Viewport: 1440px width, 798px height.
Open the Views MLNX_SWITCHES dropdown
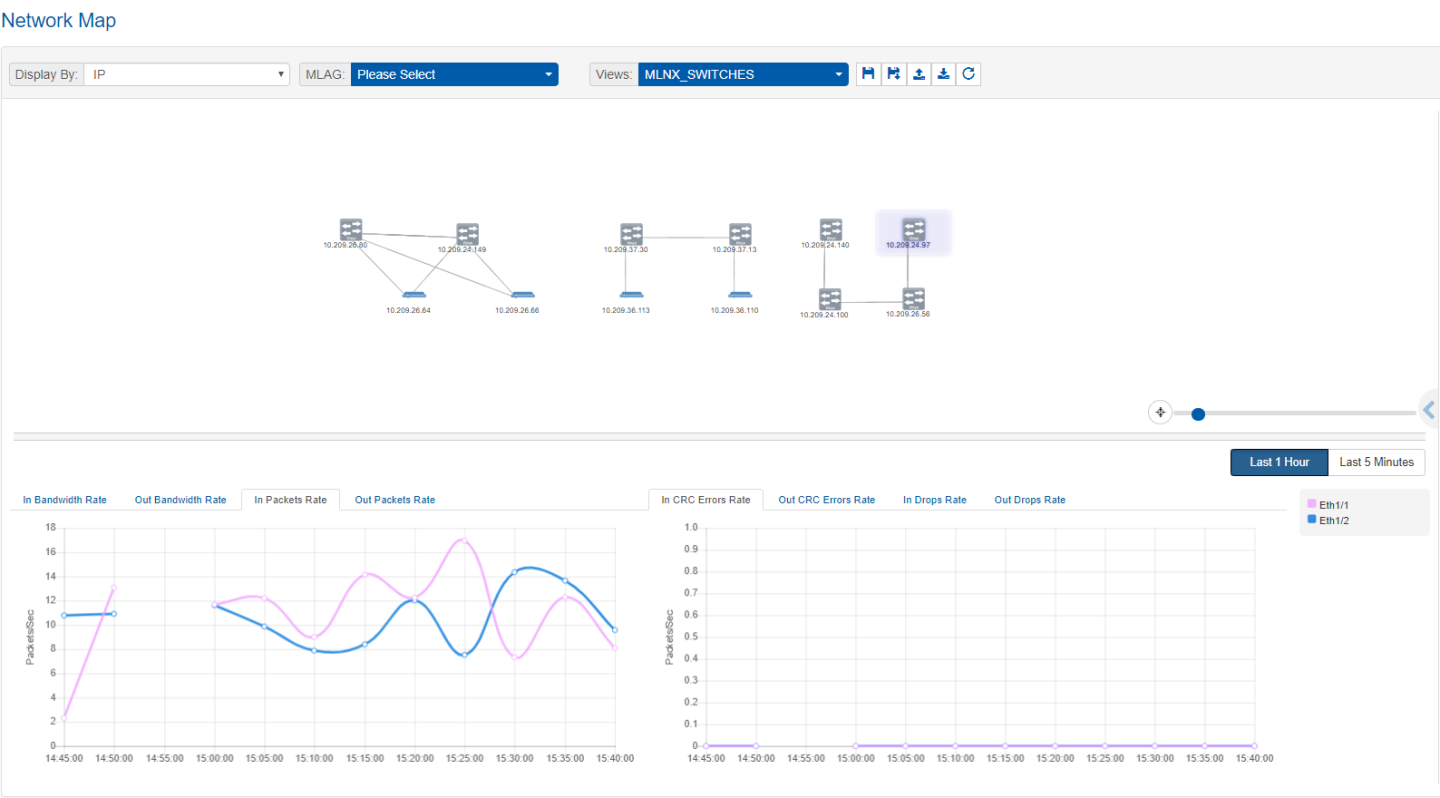(x=743, y=74)
